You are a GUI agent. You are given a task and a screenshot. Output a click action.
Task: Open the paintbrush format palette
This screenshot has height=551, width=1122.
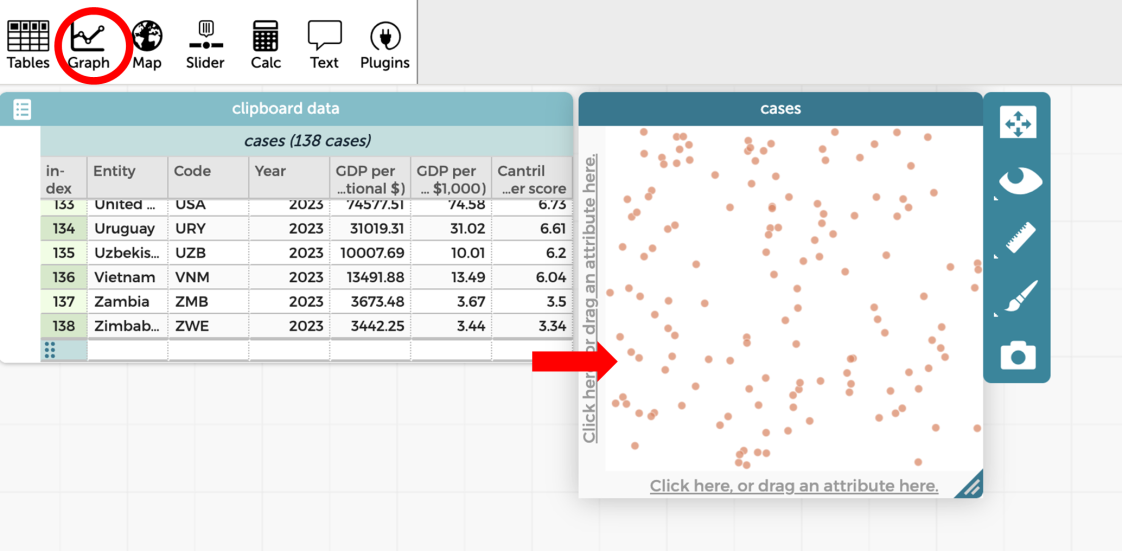pos(1017,297)
